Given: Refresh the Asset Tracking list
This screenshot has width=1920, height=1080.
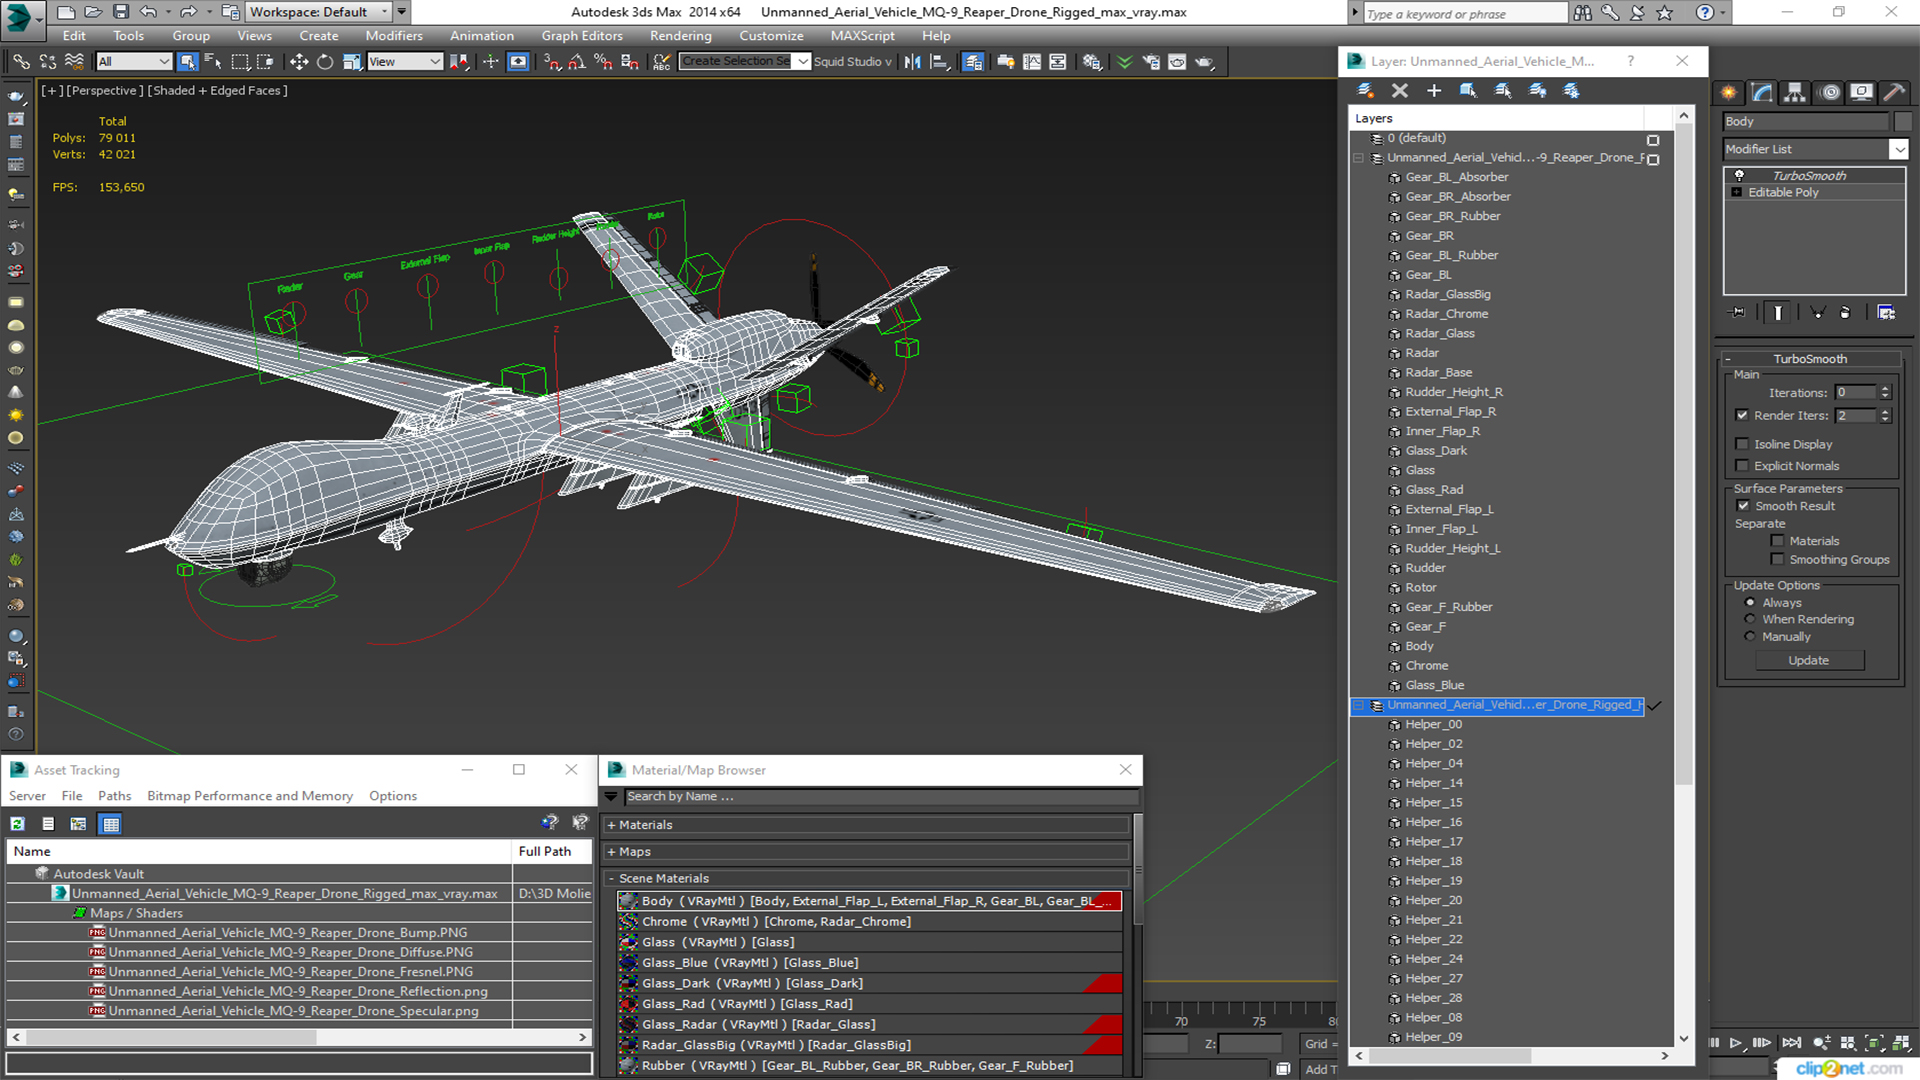Looking at the screenshot, I should pyautogui.click(x=18, y=824).
